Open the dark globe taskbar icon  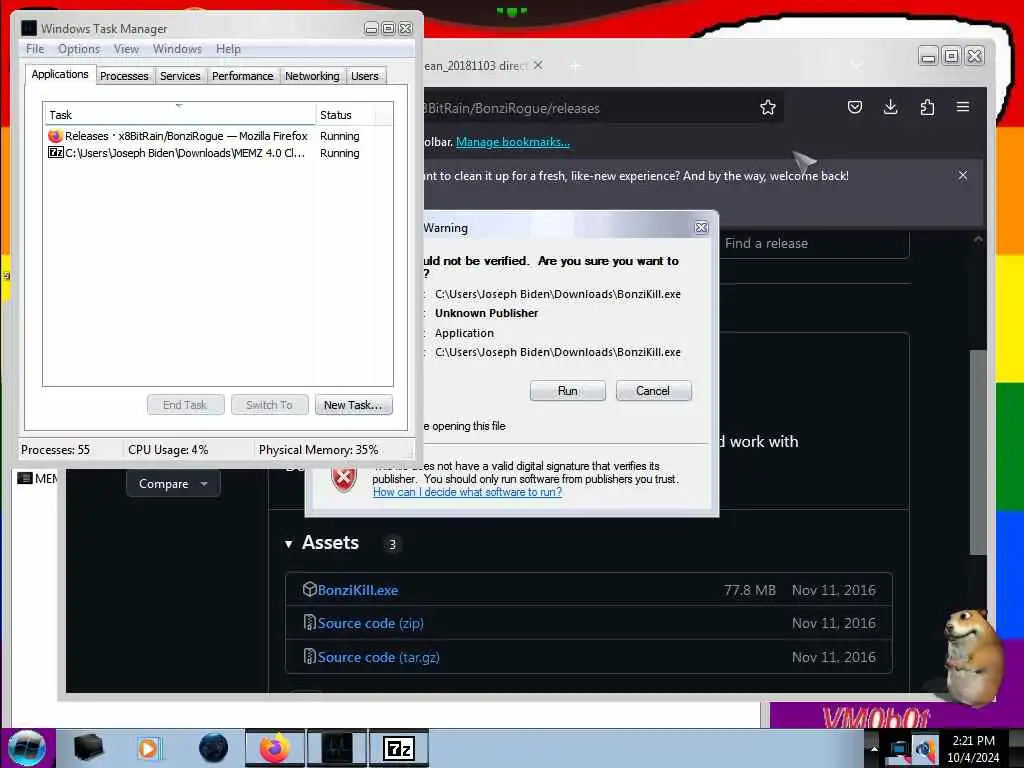[x=213, y=748]
